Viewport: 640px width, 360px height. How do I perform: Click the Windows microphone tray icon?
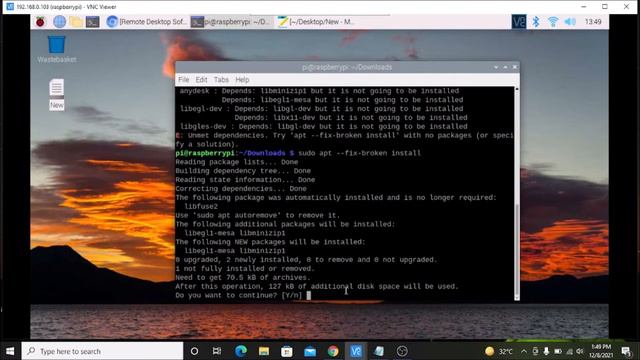click(546, 351)
